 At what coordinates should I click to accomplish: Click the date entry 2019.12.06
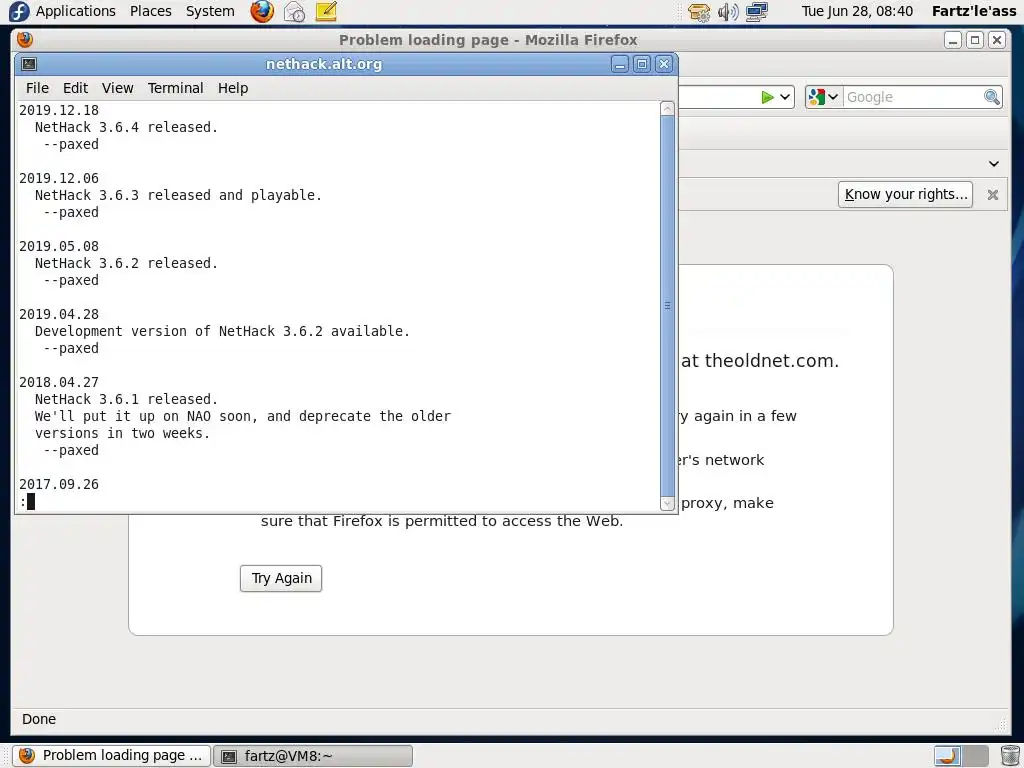click(59, 178)
